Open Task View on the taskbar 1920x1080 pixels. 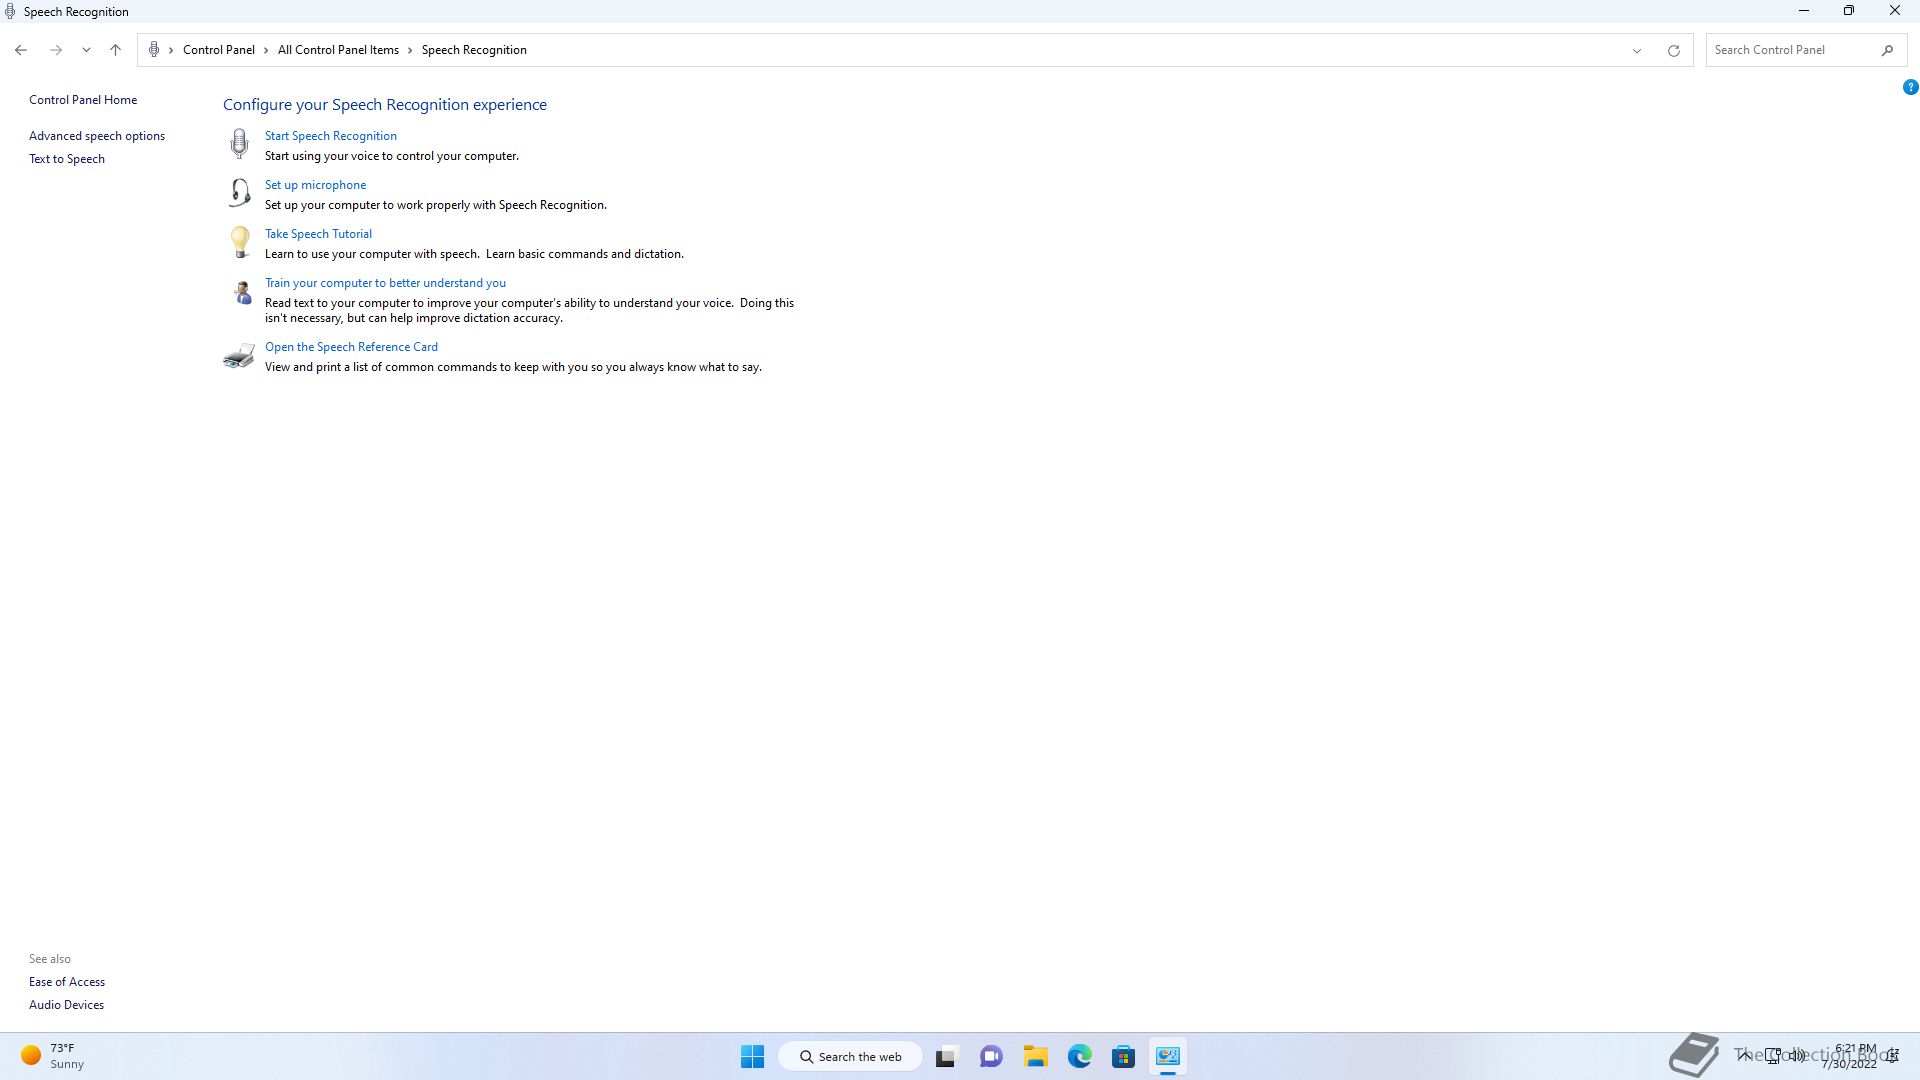tap(946, 1056)
